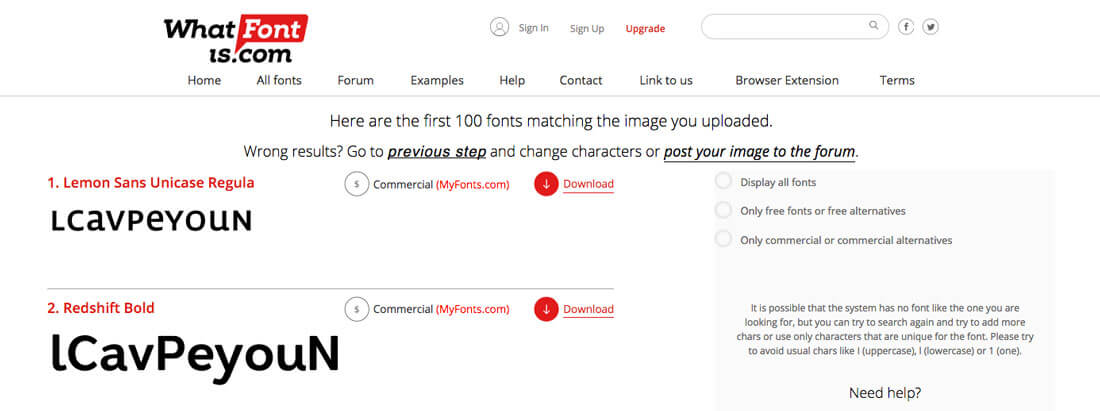
Task: Select Only commercial or commercial alternatives
Action: tap(723, 239)
